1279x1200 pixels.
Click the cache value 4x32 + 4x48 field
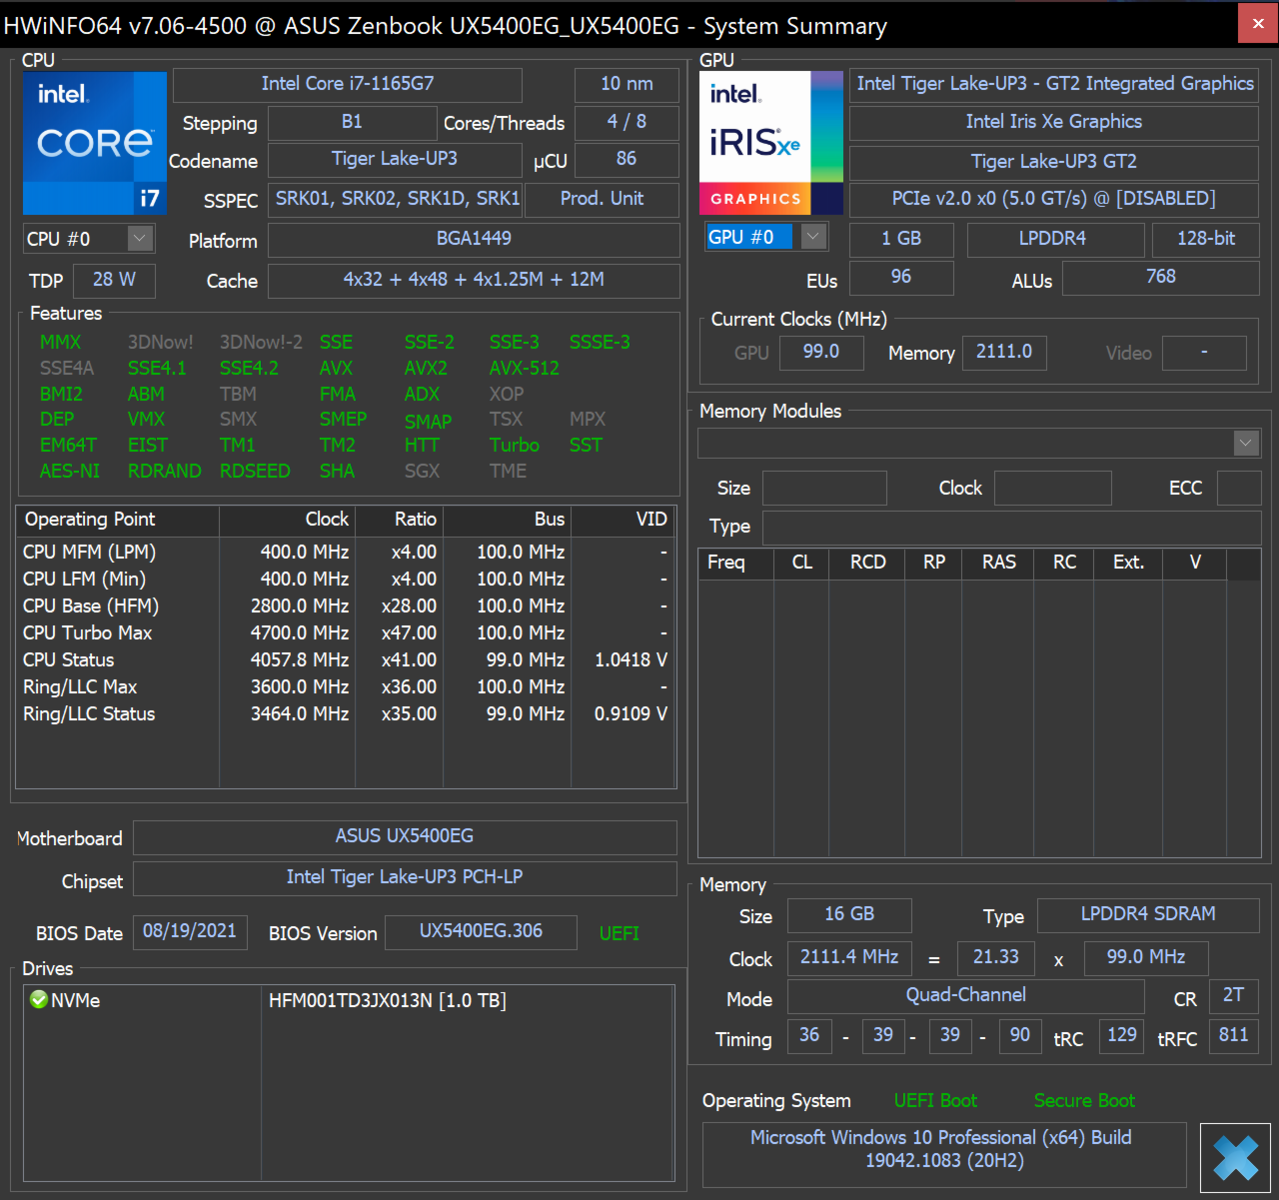[x=474, y=280]
